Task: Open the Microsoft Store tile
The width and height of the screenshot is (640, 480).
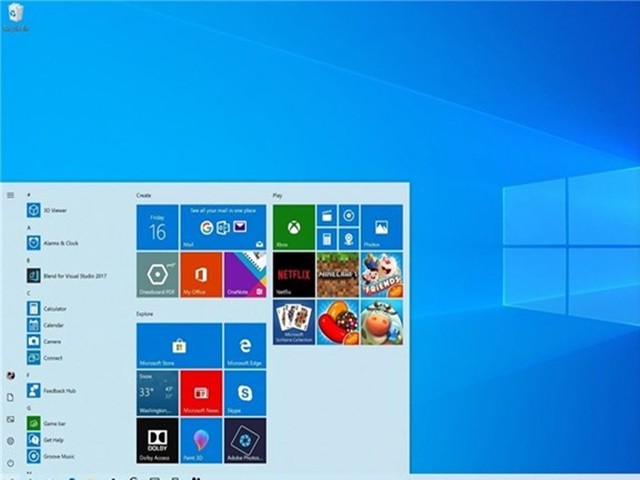Action: point(179,346)
